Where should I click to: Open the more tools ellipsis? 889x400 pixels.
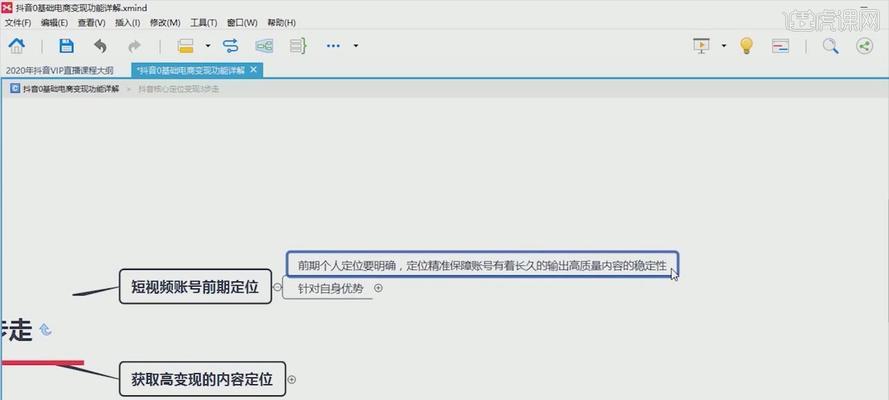333,46
